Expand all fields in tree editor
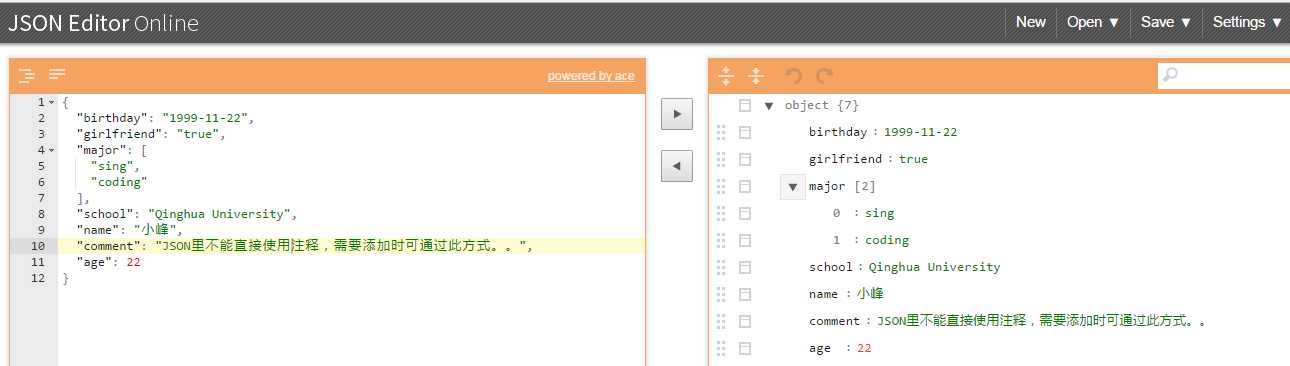This screenshot has width=1290, height=366. [x=726, y=75]
